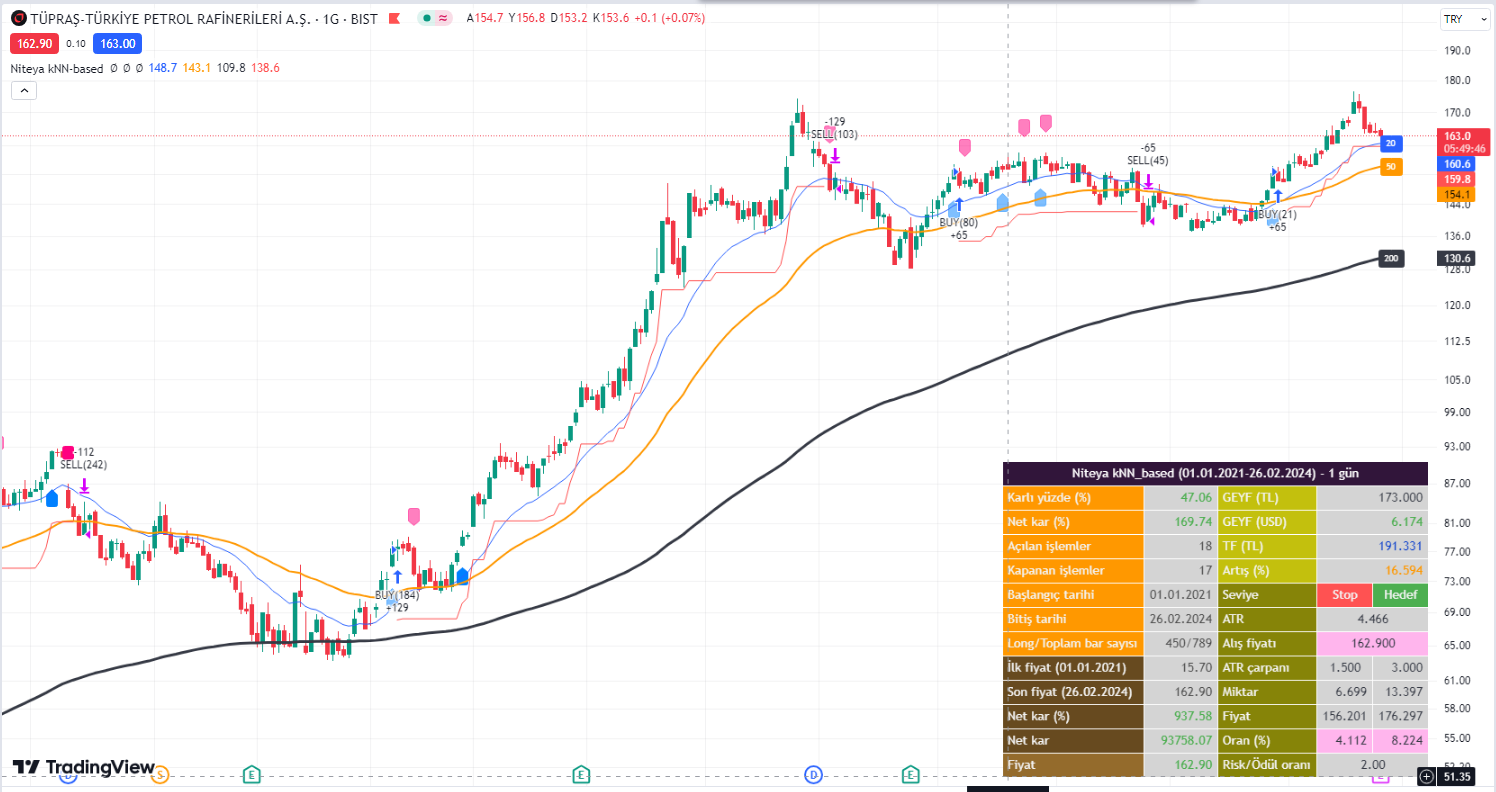Click the green Hedef cell in table
The image size is (1496, 792).
[1400, 595]
